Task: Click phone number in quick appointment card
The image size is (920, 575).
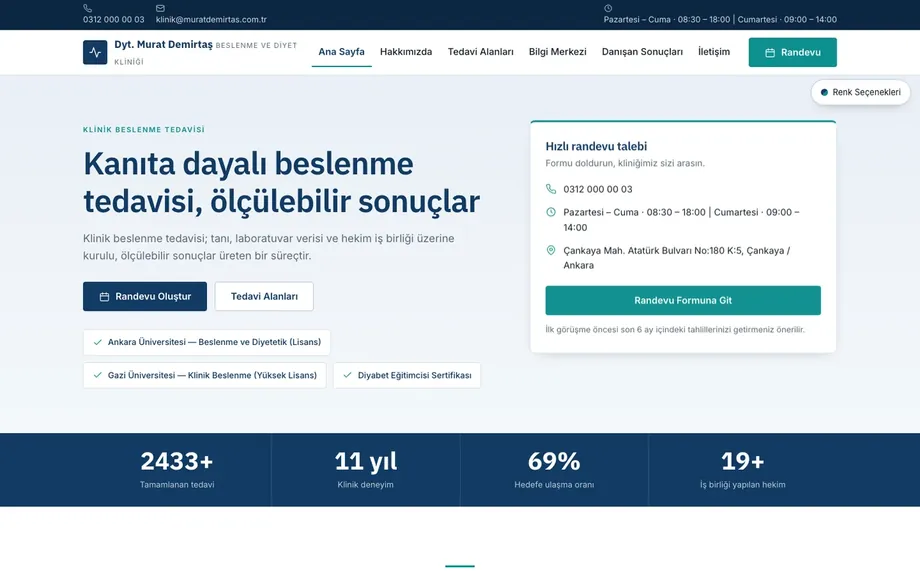Action: pyautogui.click(x=598, y=189)
